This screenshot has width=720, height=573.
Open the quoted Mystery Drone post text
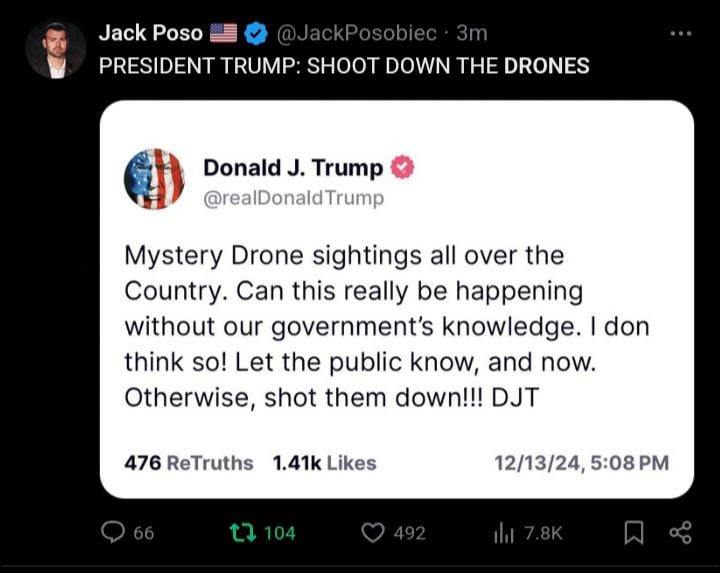tap(387, 326)
